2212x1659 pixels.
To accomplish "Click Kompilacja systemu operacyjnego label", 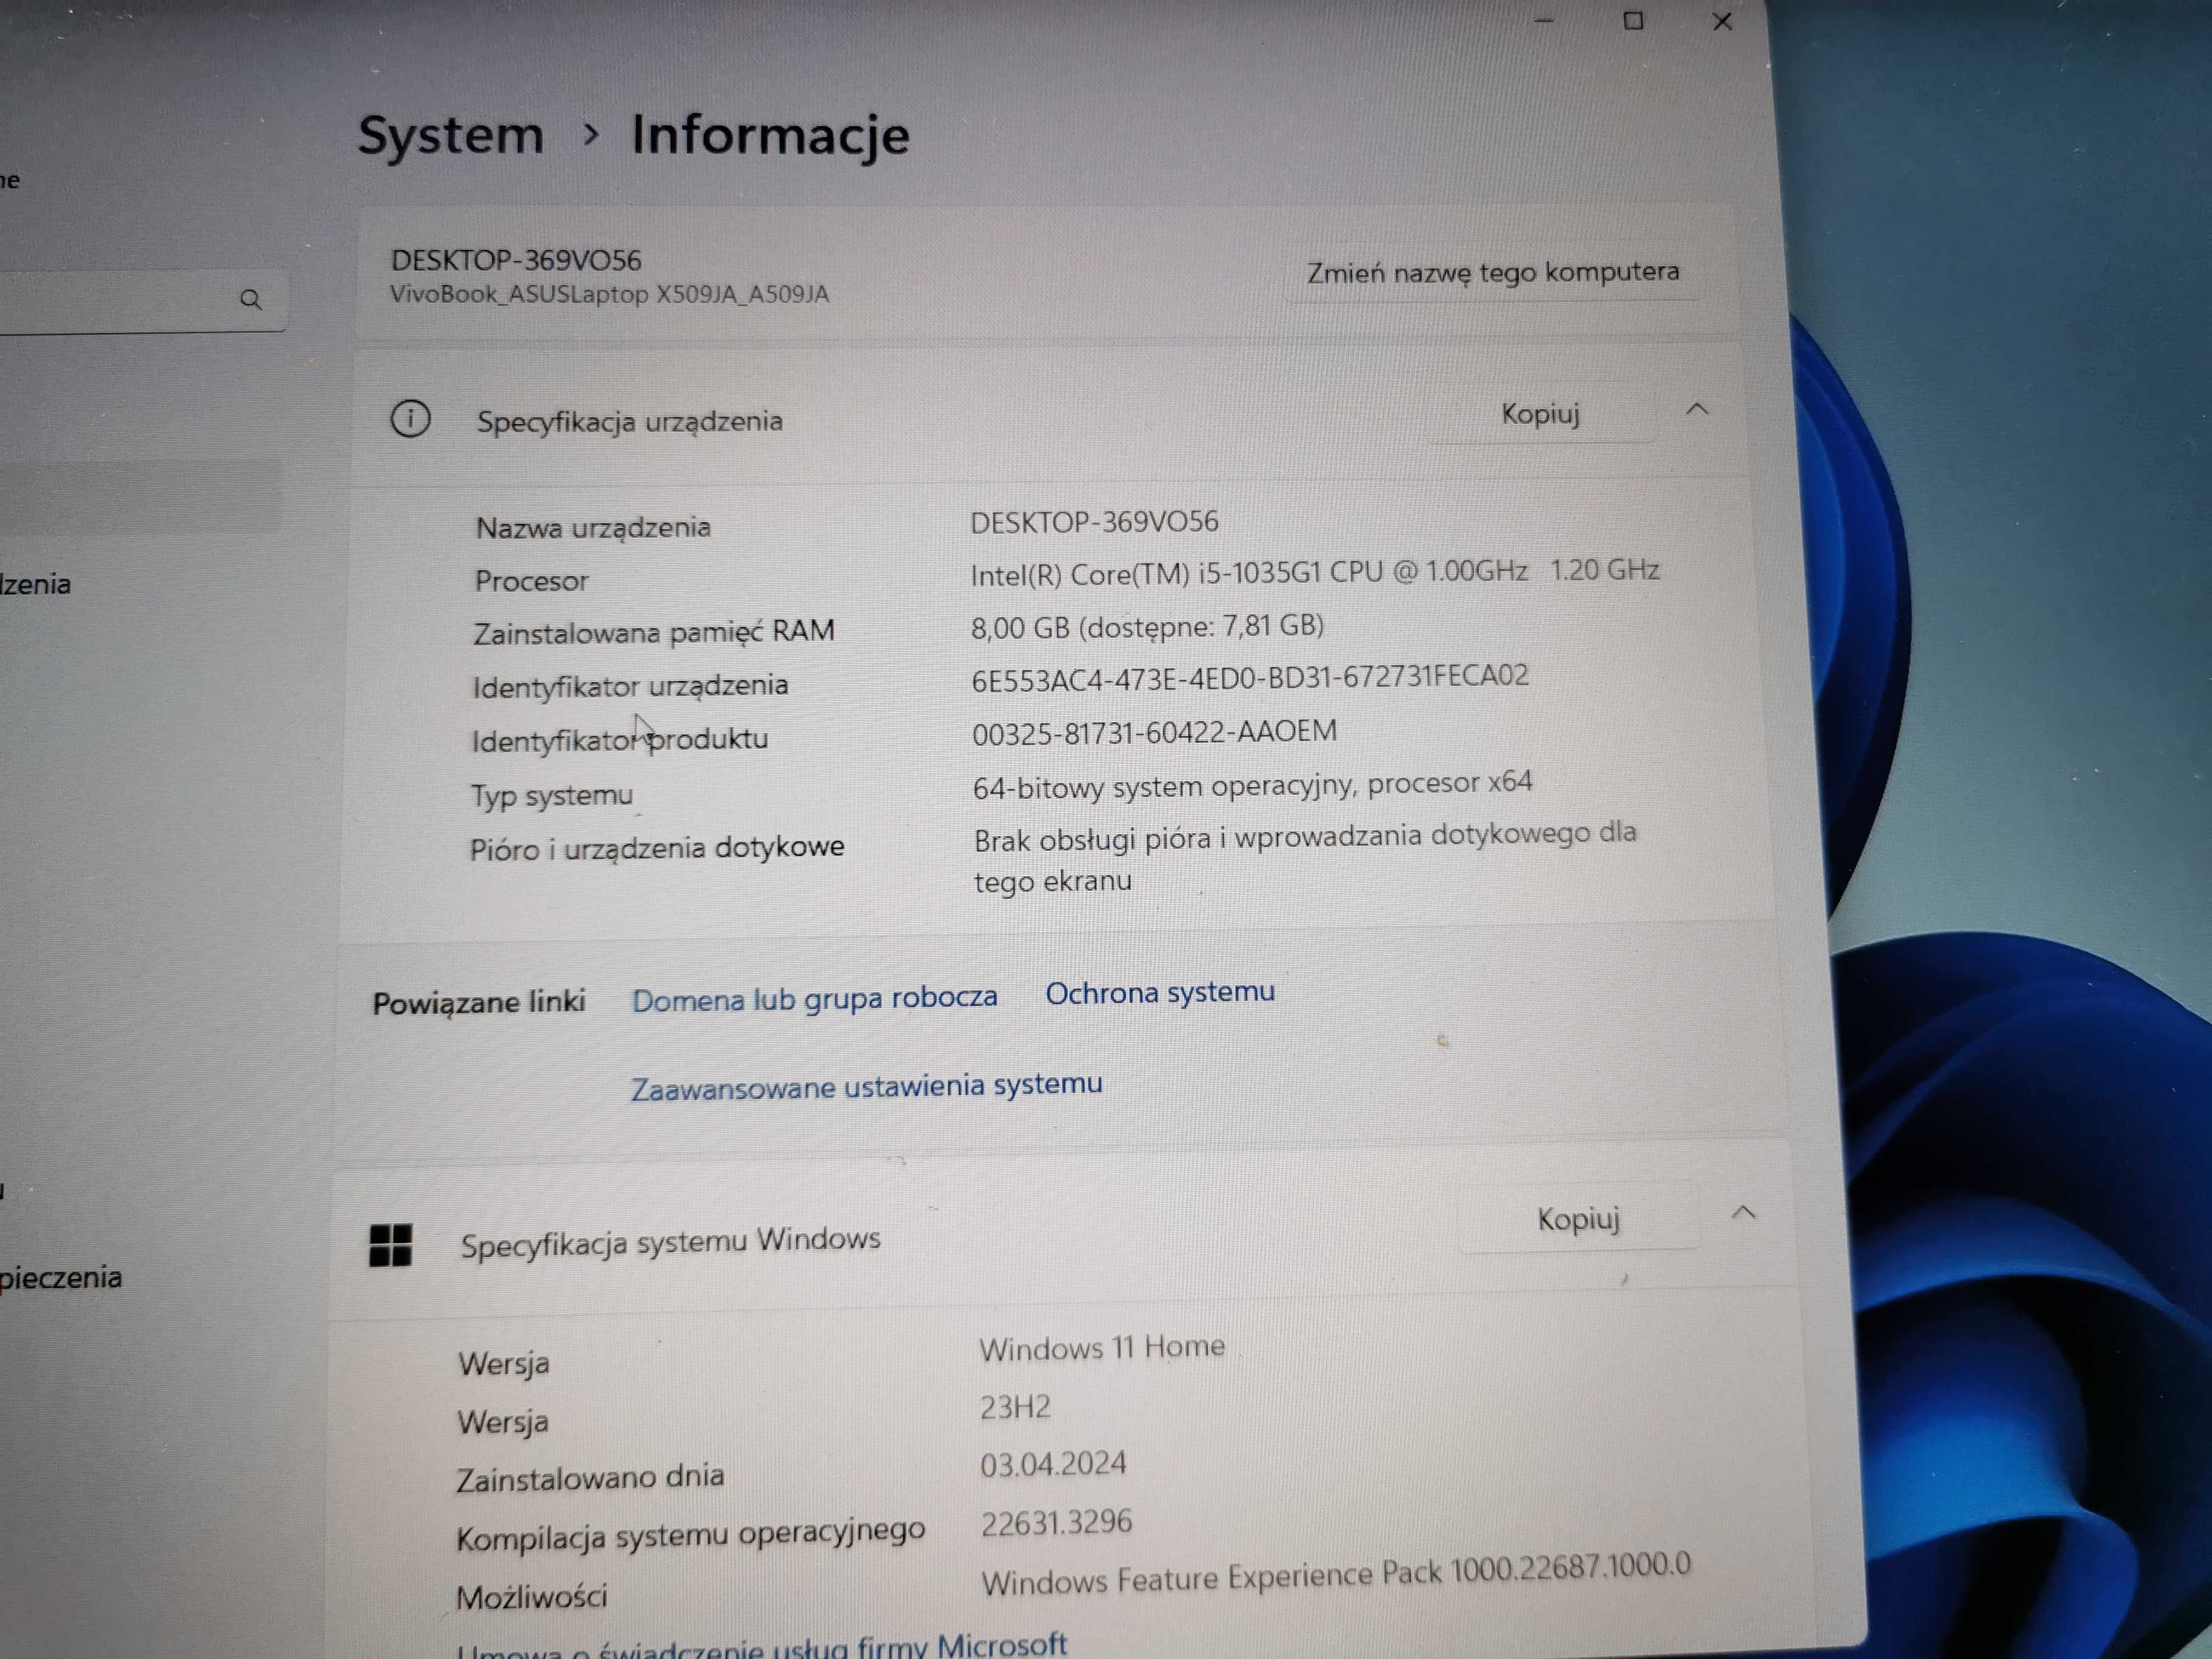I will point(690,1535).
